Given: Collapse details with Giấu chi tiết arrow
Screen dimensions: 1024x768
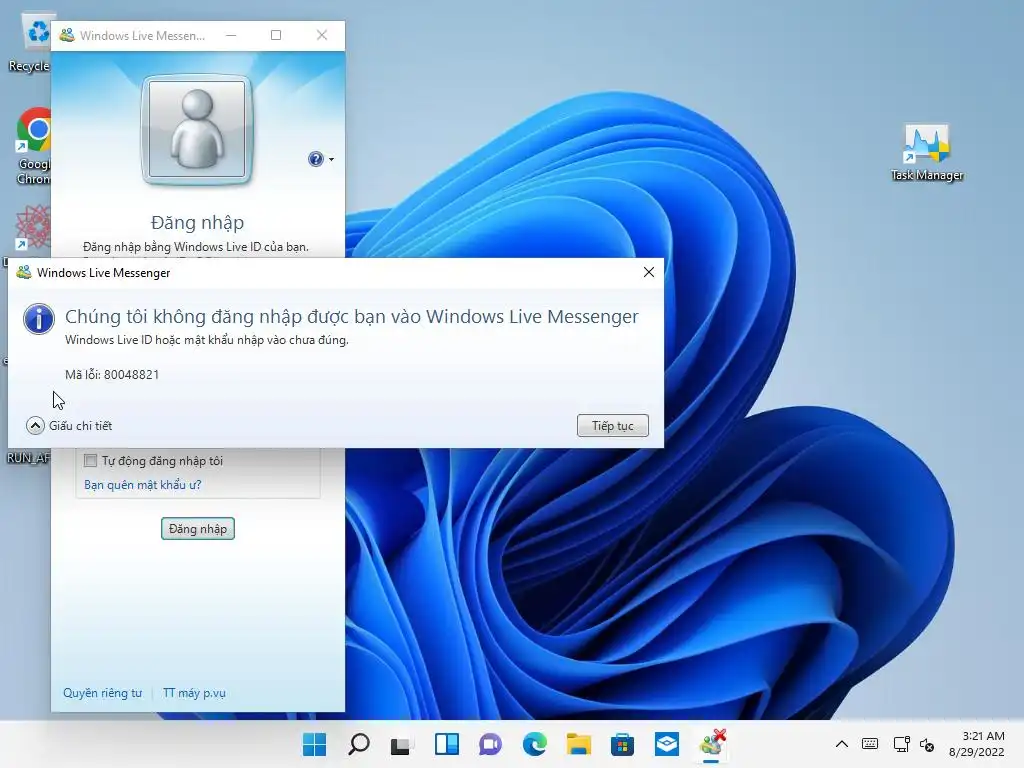Looking at the screenshot, I should 35,426.
